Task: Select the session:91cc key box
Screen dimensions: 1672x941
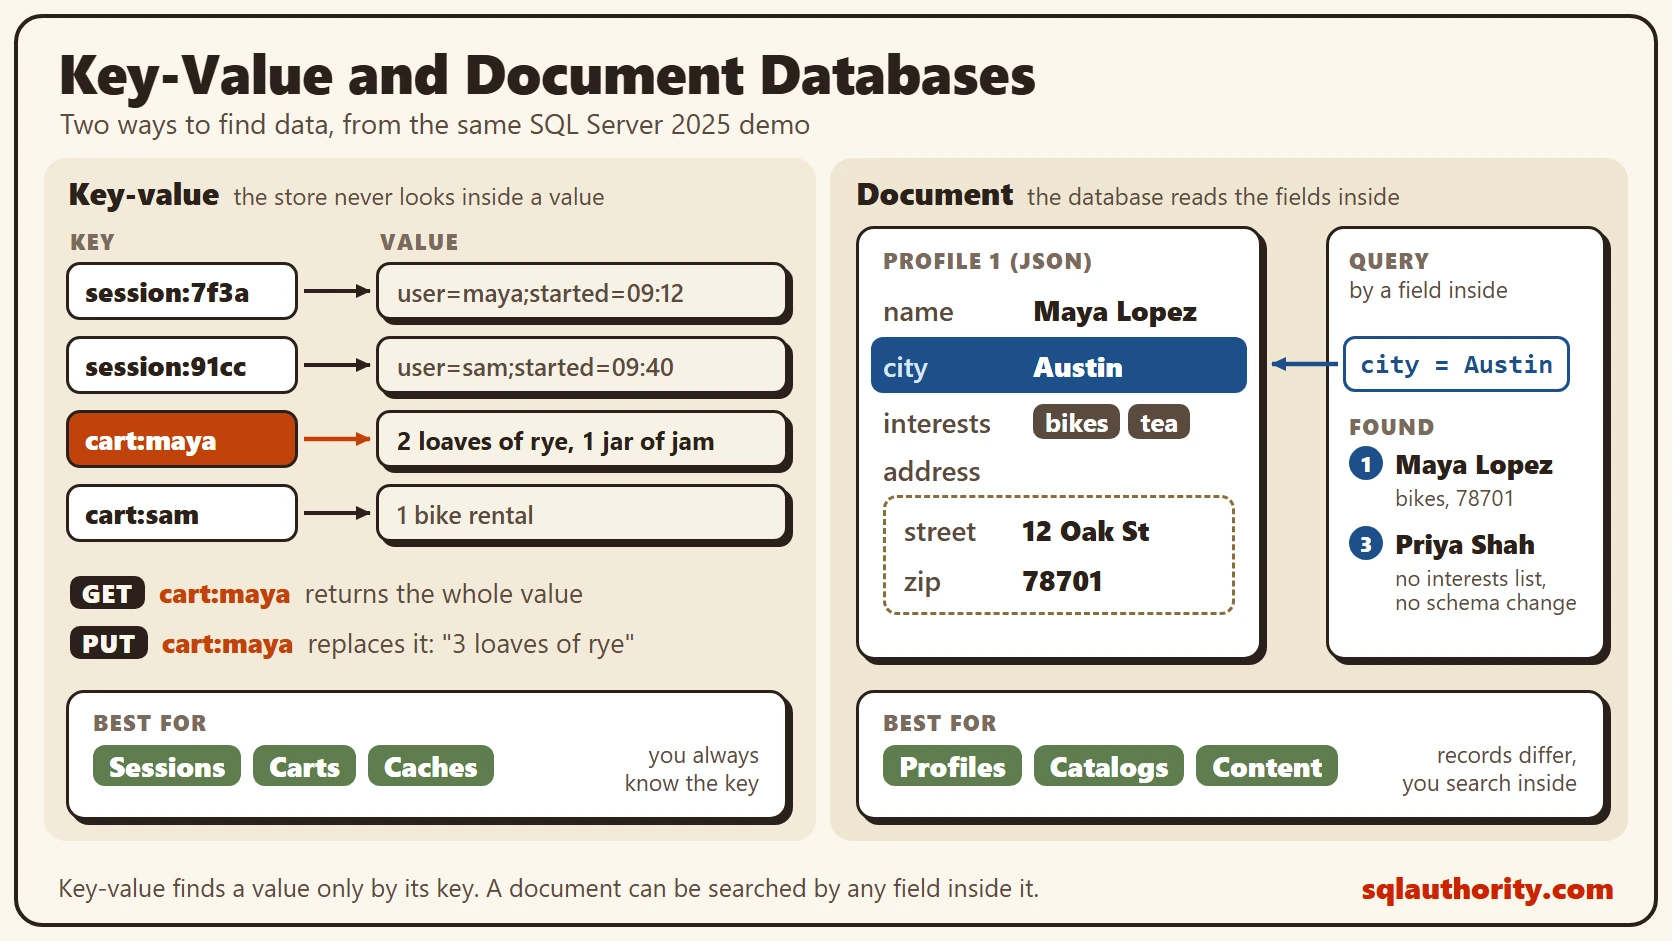Action: point(182,366)
